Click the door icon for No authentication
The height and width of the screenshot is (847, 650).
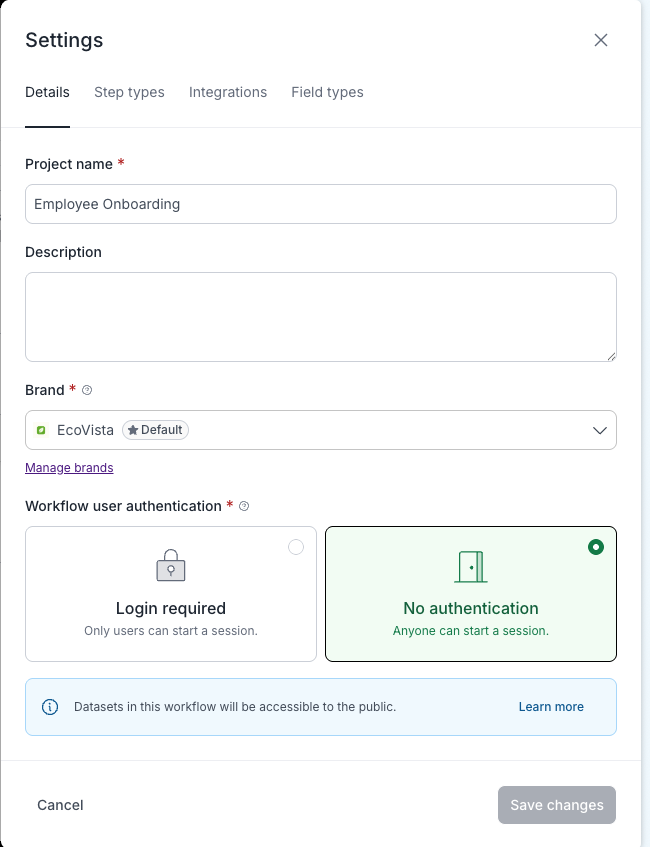(471, 566)
